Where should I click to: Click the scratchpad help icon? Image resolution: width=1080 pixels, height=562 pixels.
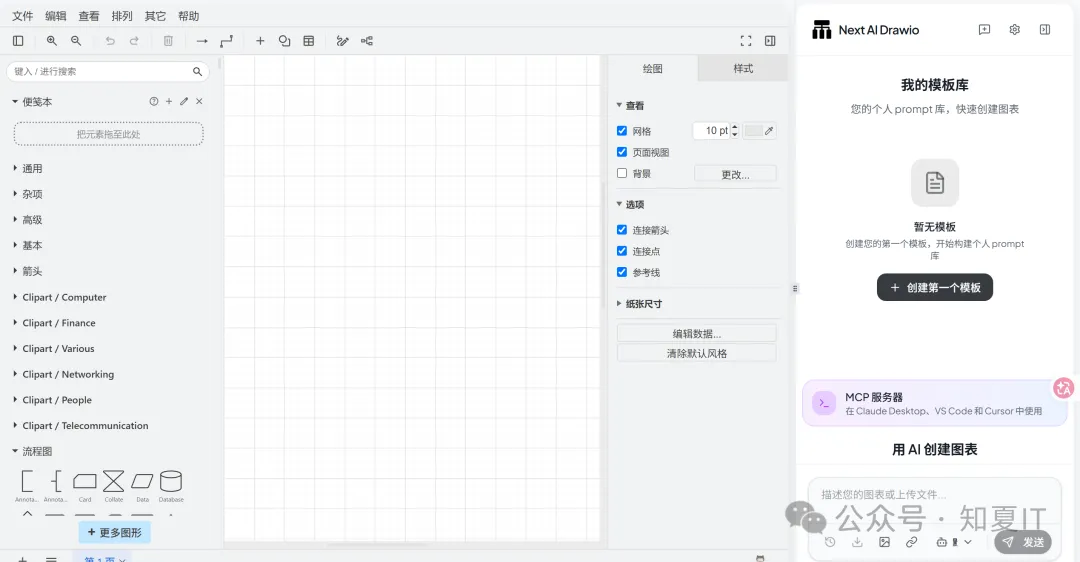[154, 101]
